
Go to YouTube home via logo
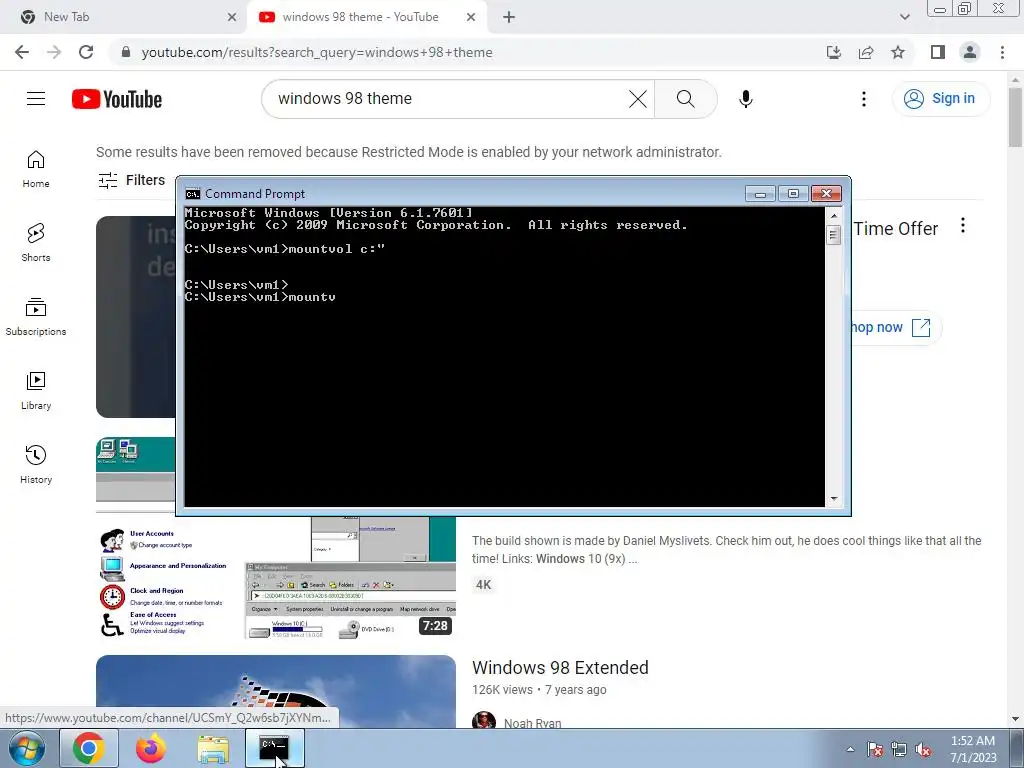[117, 99]
